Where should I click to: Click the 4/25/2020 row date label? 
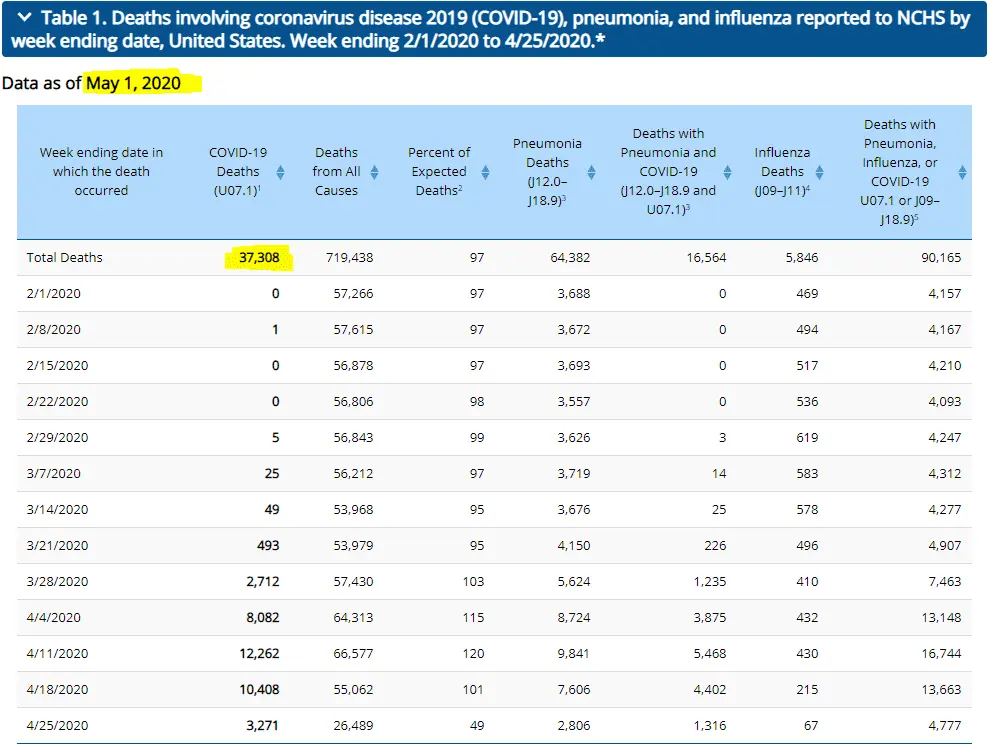58,726
